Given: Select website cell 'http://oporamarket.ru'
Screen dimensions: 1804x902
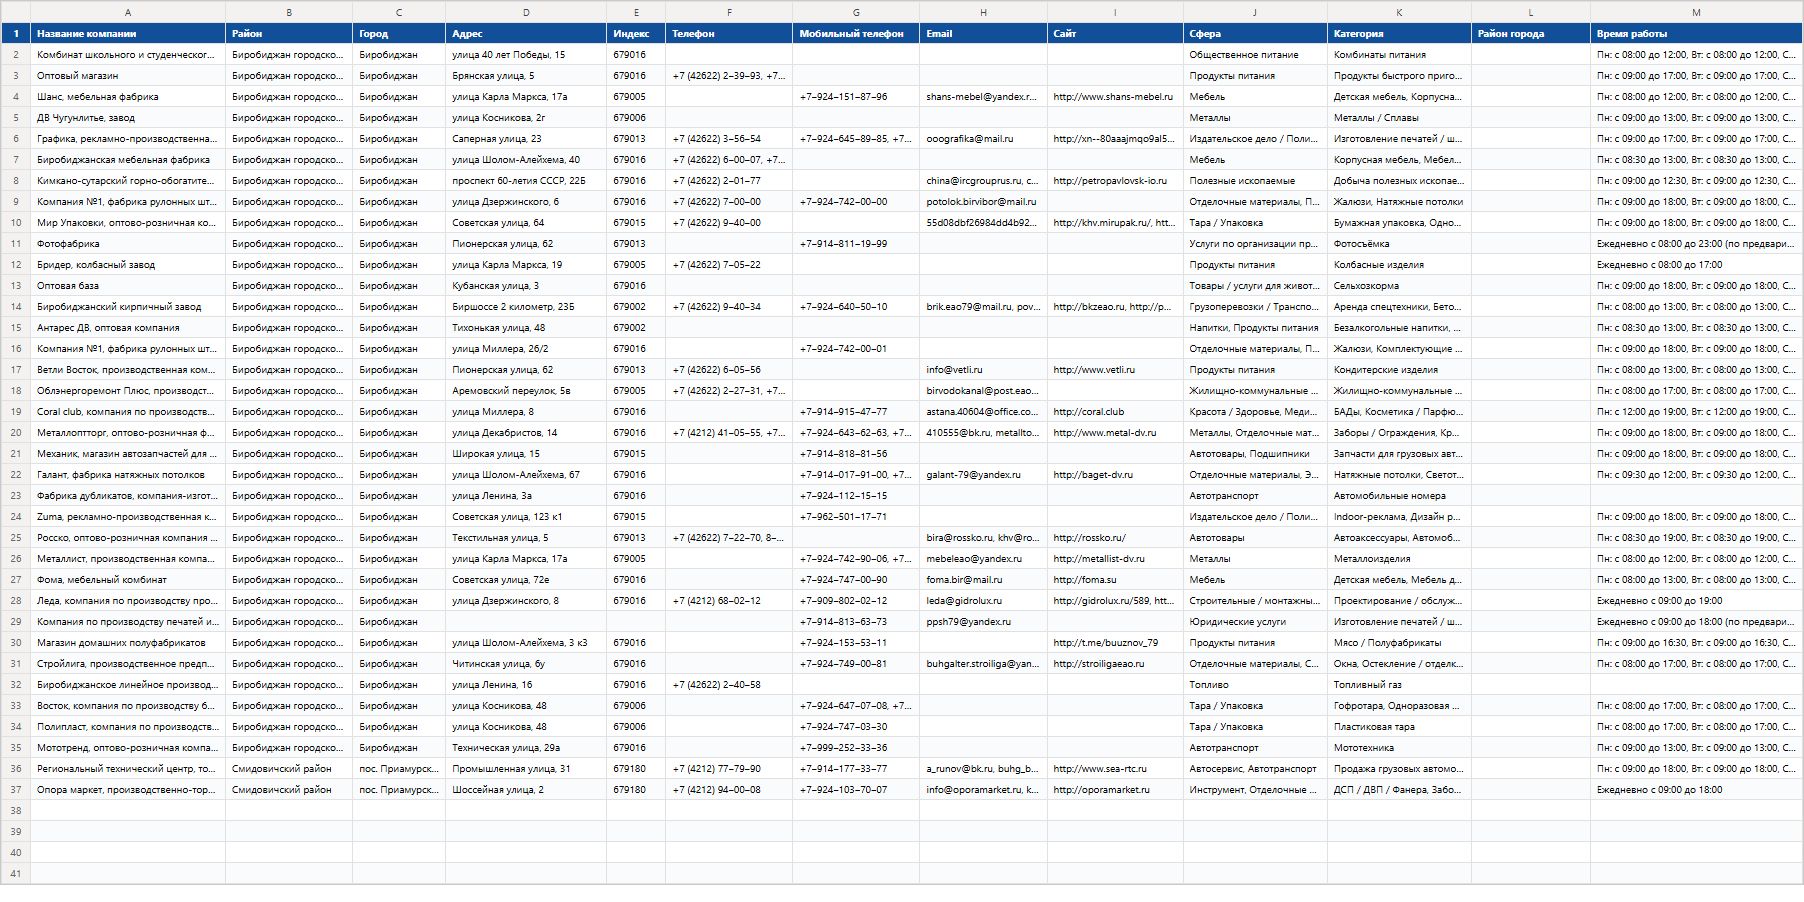Looking at the screenshot, I should [1115, 790].
